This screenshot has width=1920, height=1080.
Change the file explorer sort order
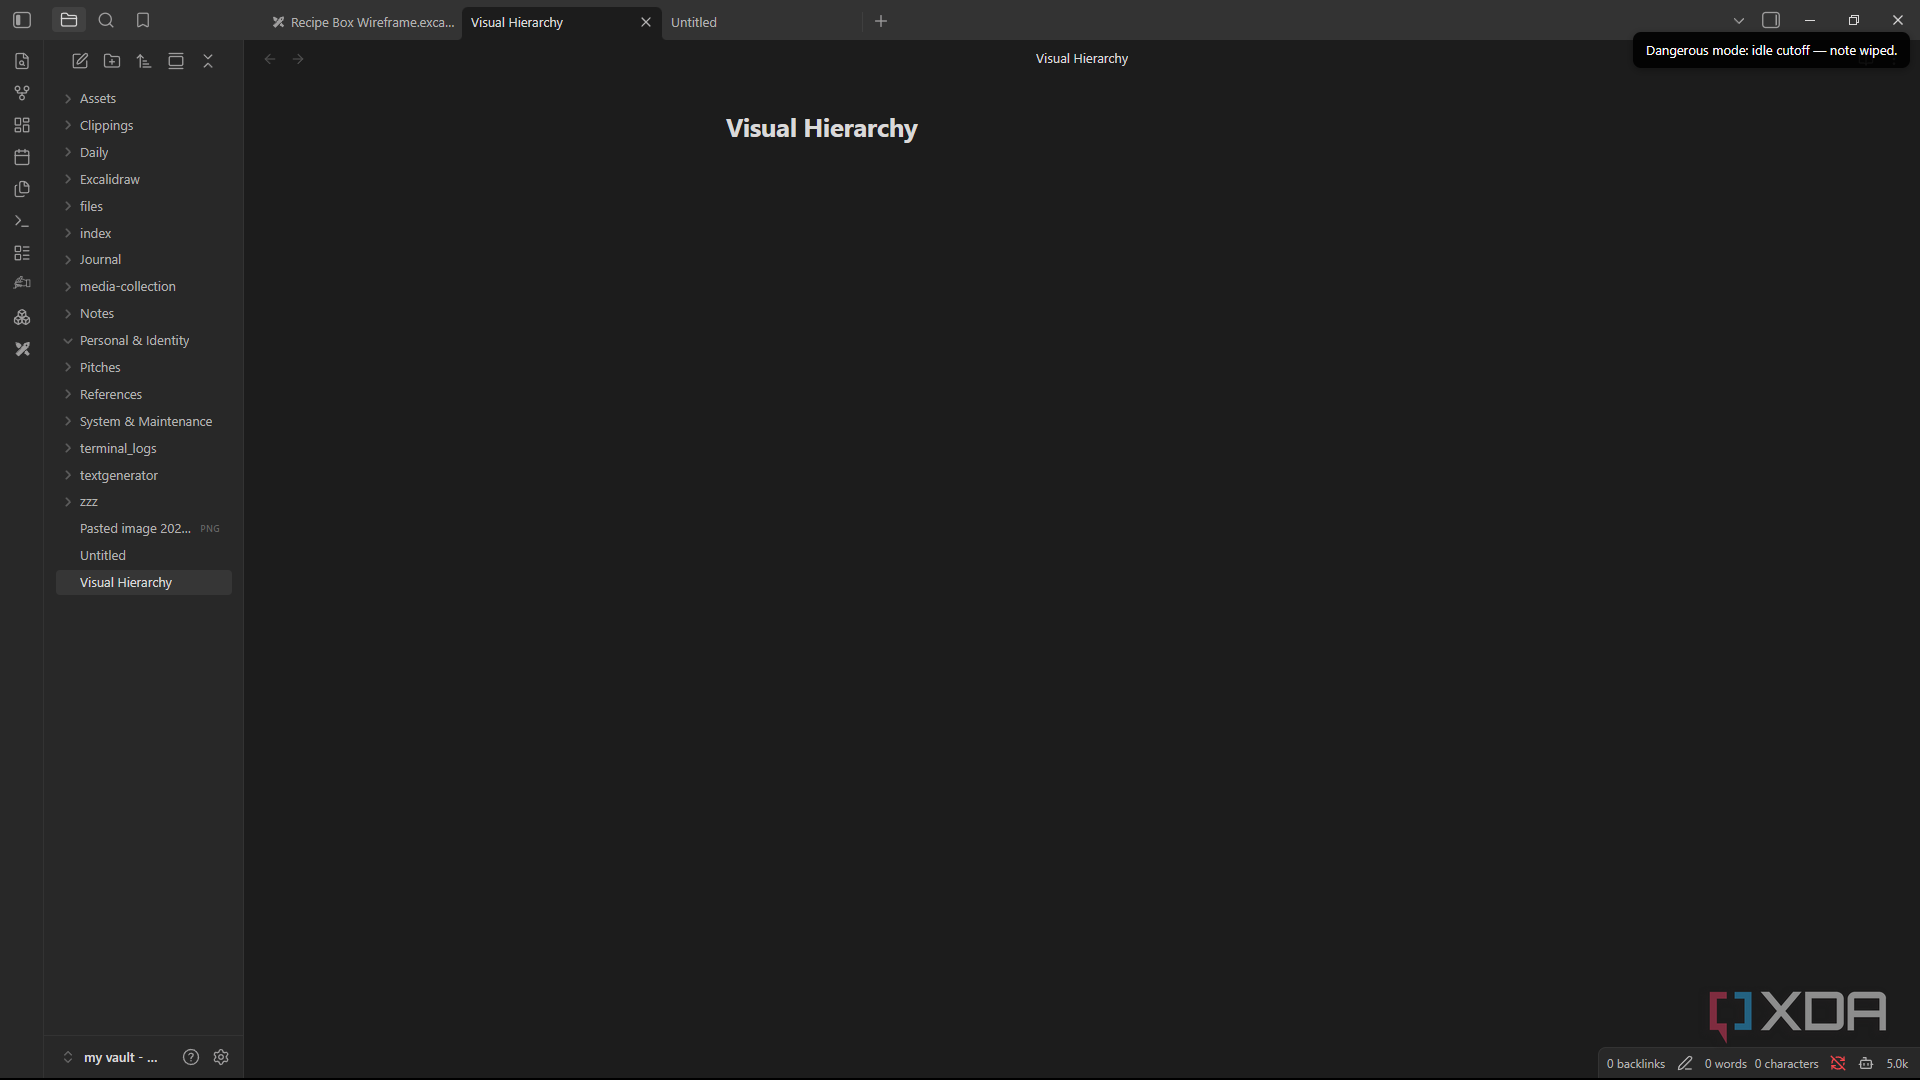coord(144,61)
